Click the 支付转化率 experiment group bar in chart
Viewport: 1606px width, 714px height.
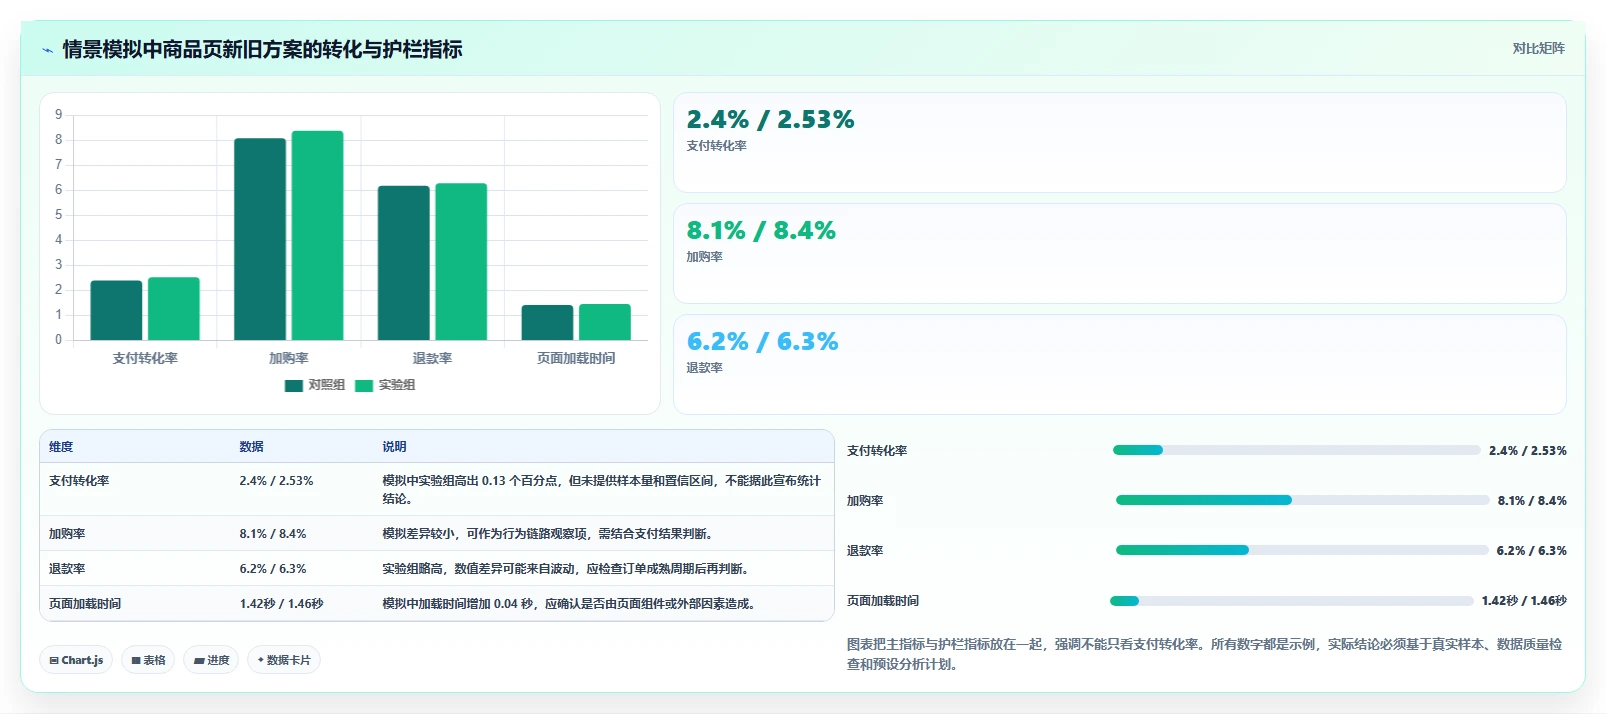[x=174, y=309]
